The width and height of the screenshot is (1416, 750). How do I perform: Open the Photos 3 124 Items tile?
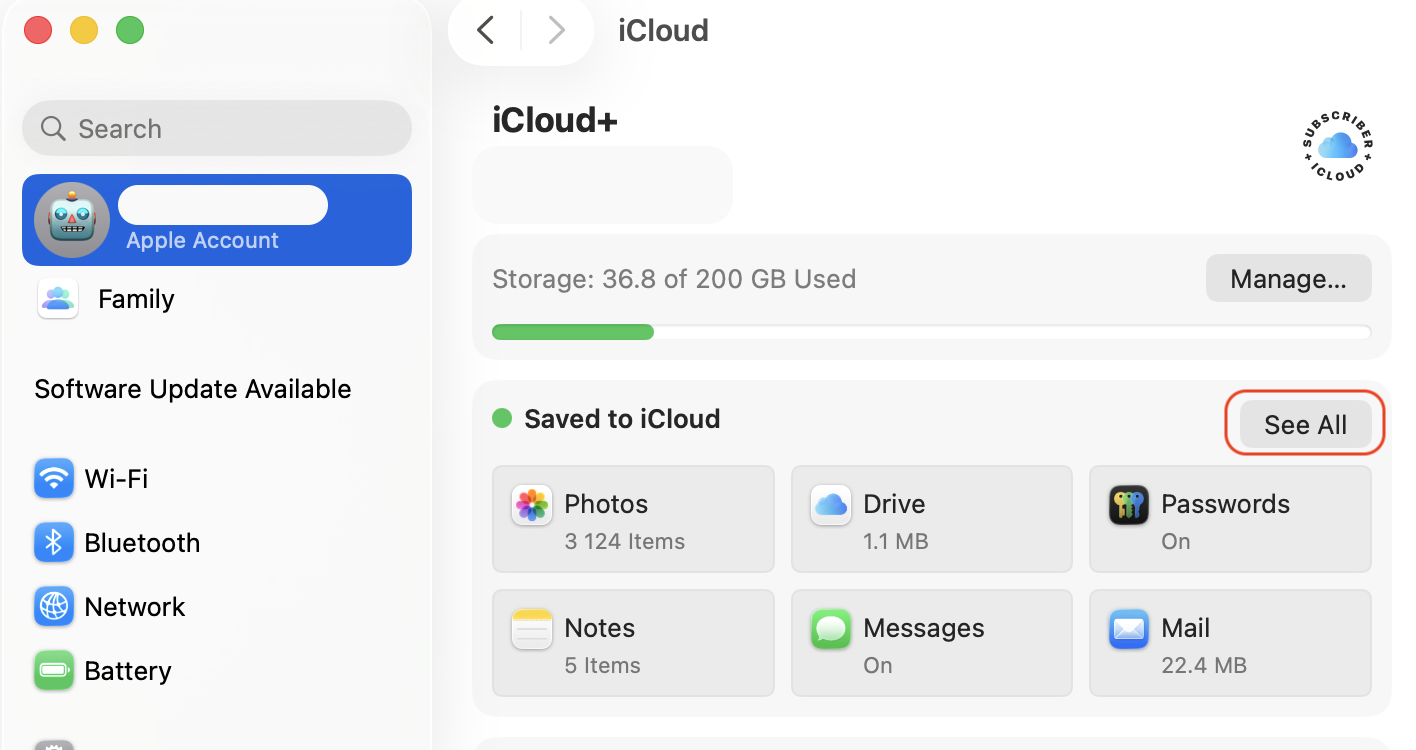coord(633,518)
